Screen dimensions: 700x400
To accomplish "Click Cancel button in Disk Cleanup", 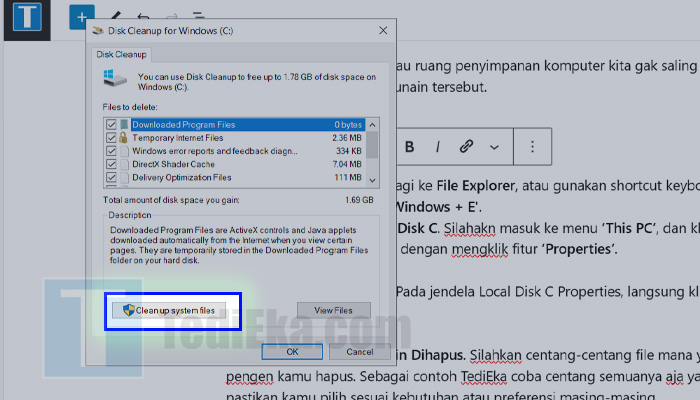I will 360,352.
